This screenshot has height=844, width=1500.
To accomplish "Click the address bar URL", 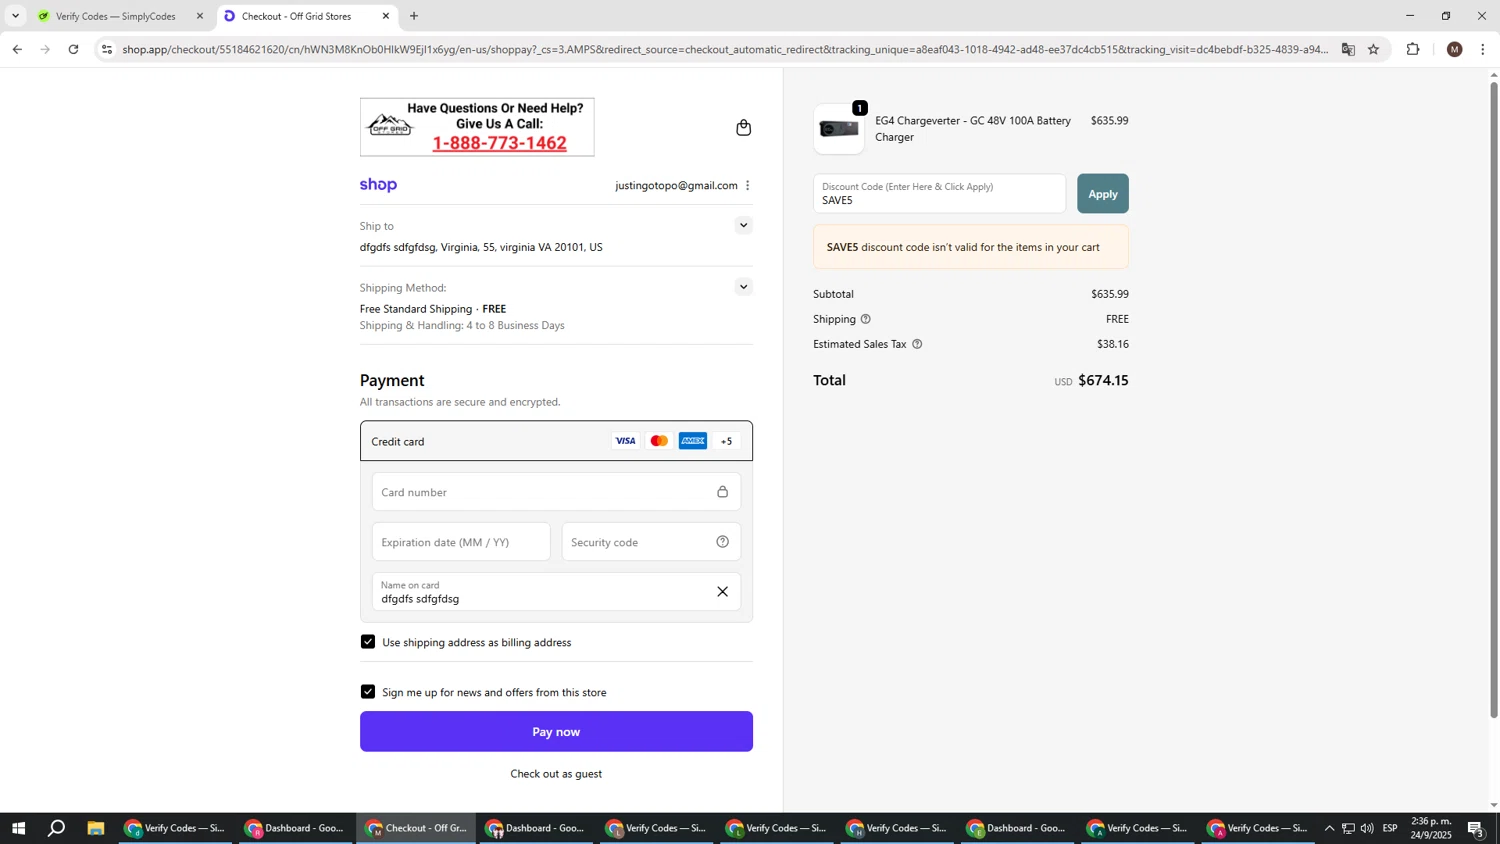I will click(725, 49).
